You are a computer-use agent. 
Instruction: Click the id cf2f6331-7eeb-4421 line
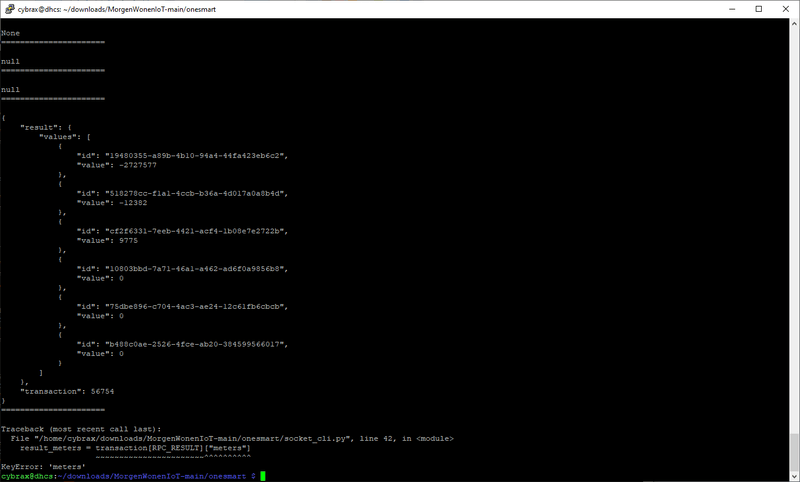click(182, 231)
